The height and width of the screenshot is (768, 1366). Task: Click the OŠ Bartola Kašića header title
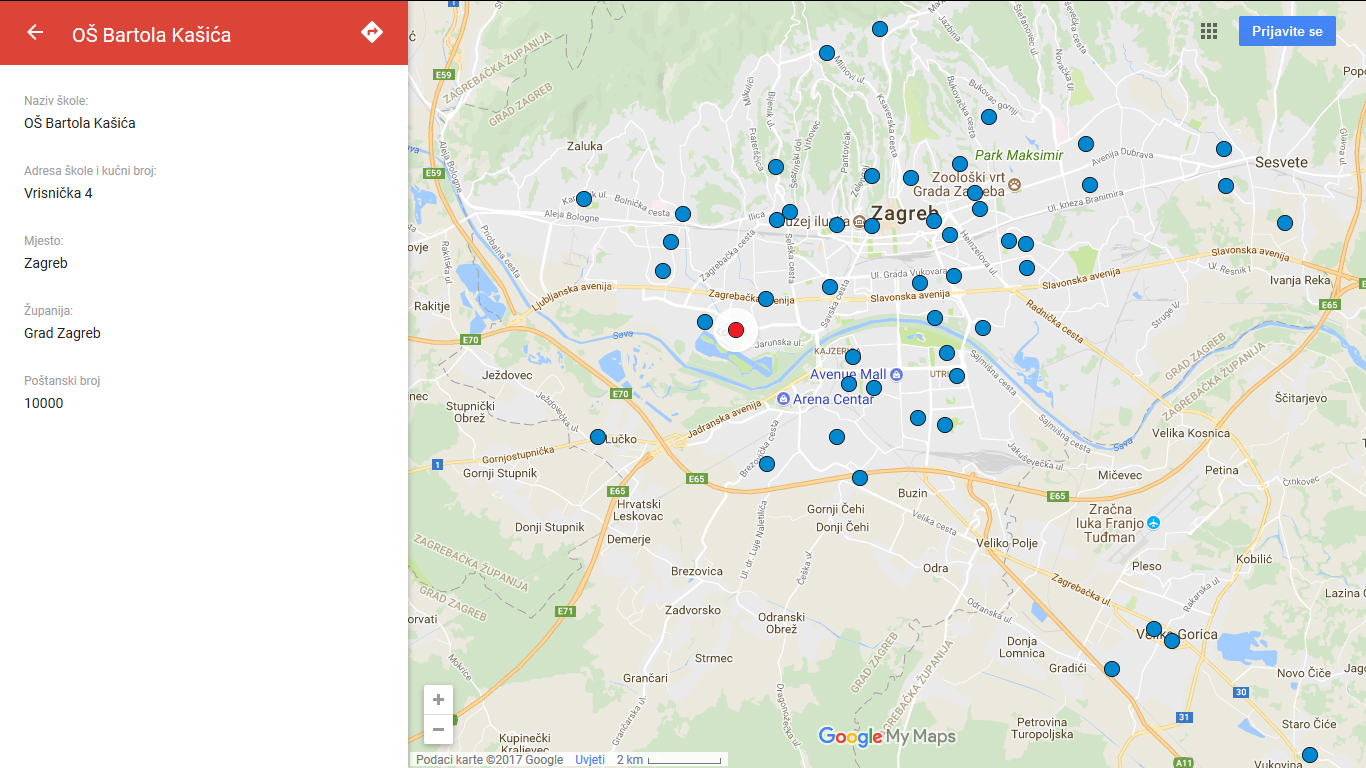coord(151,35)
